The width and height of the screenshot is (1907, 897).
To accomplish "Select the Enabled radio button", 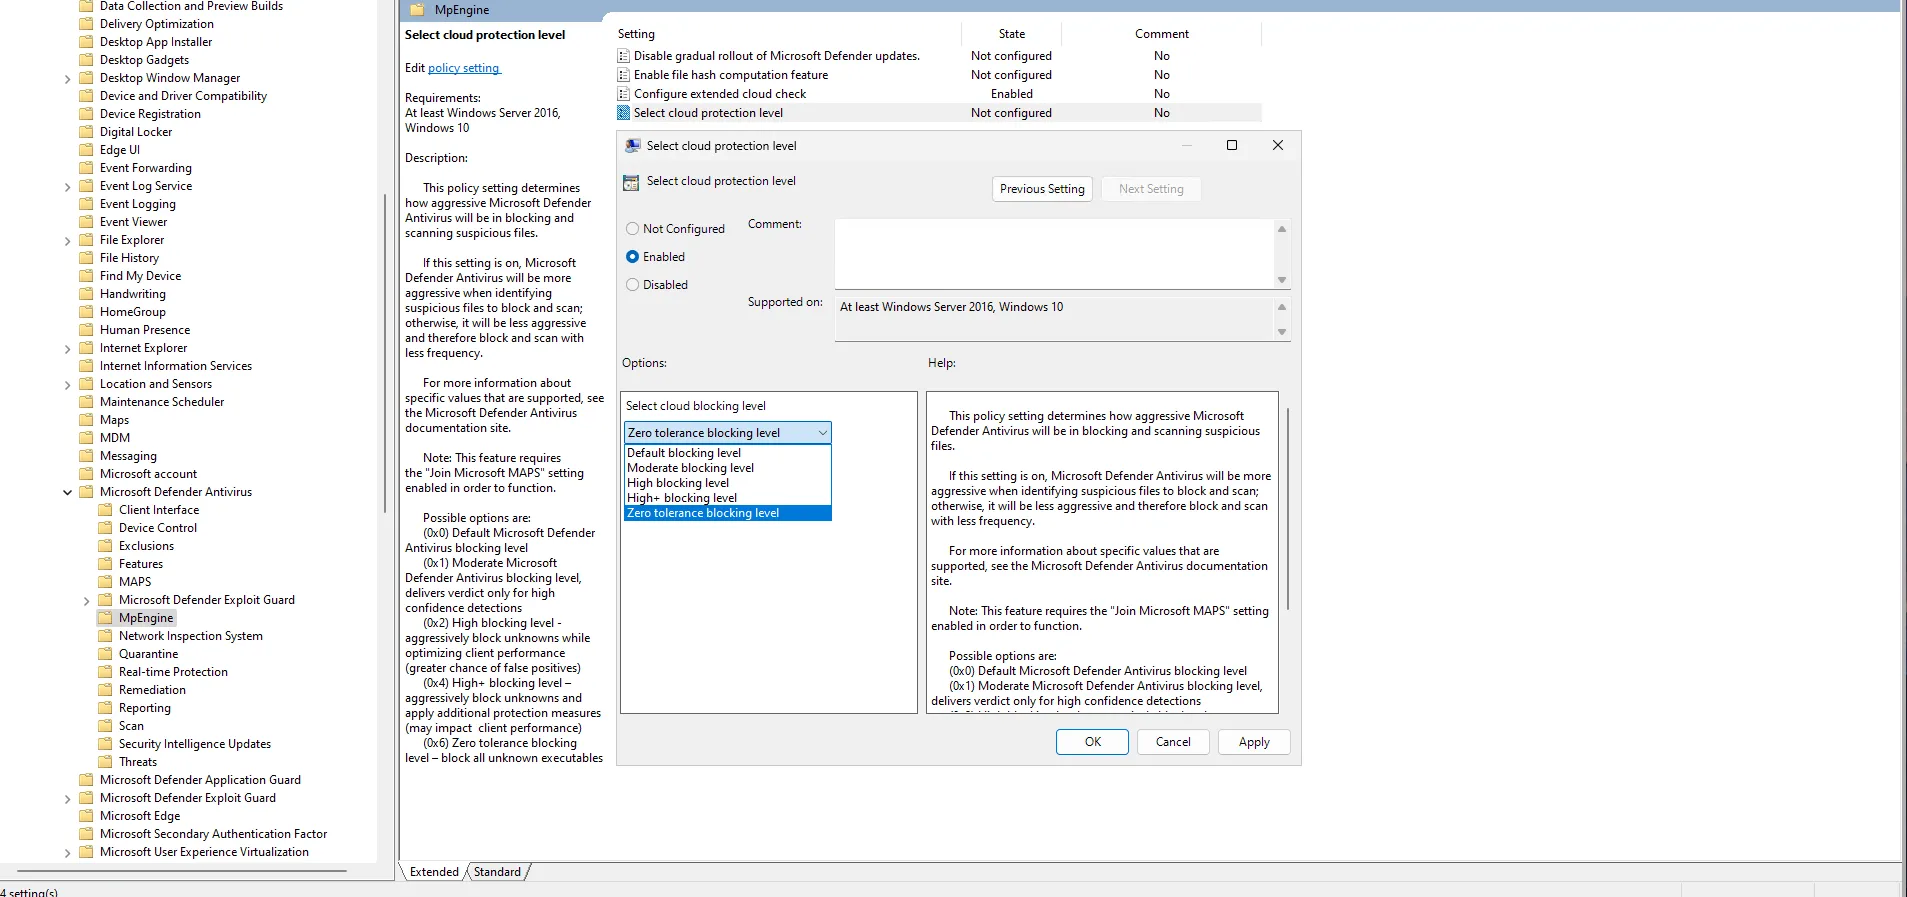I will click(x=632, y=257).
